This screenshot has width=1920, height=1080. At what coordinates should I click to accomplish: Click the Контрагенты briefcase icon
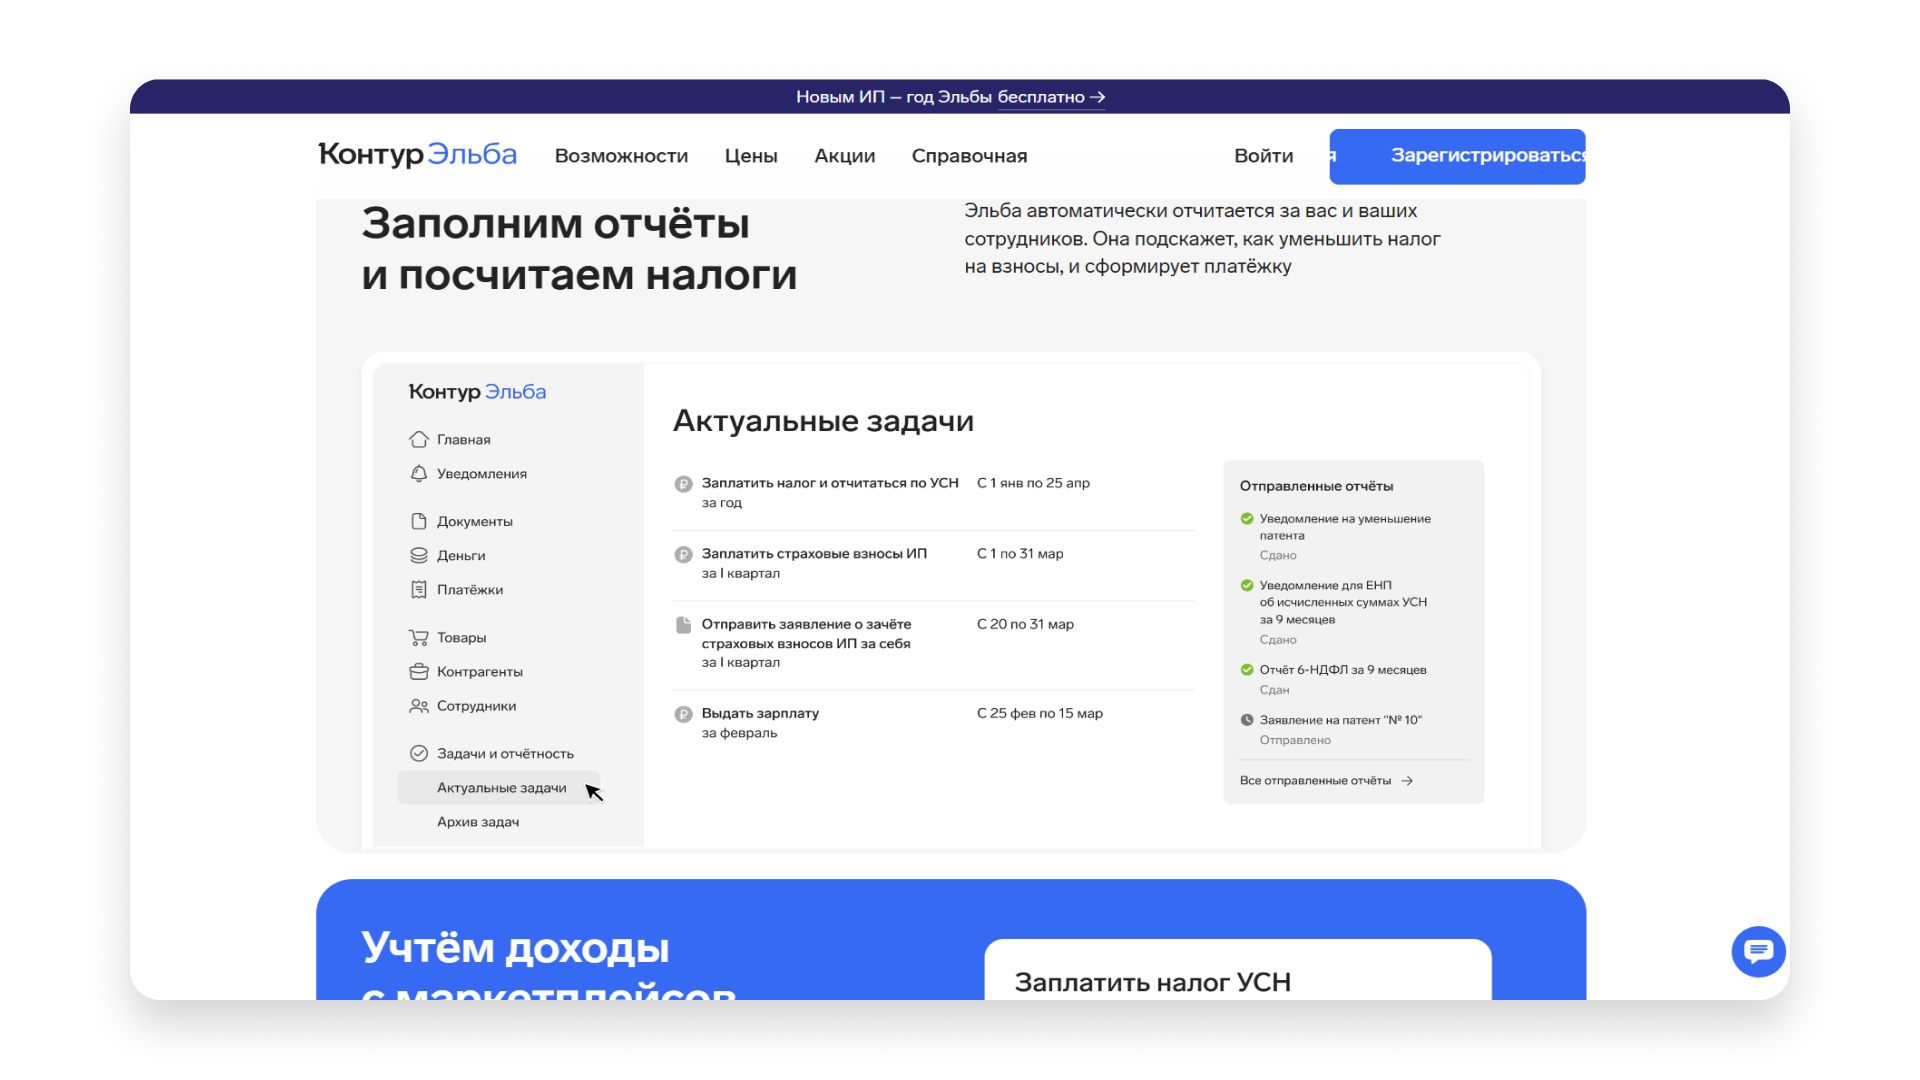pyautogui.click(x=419, y=671)
